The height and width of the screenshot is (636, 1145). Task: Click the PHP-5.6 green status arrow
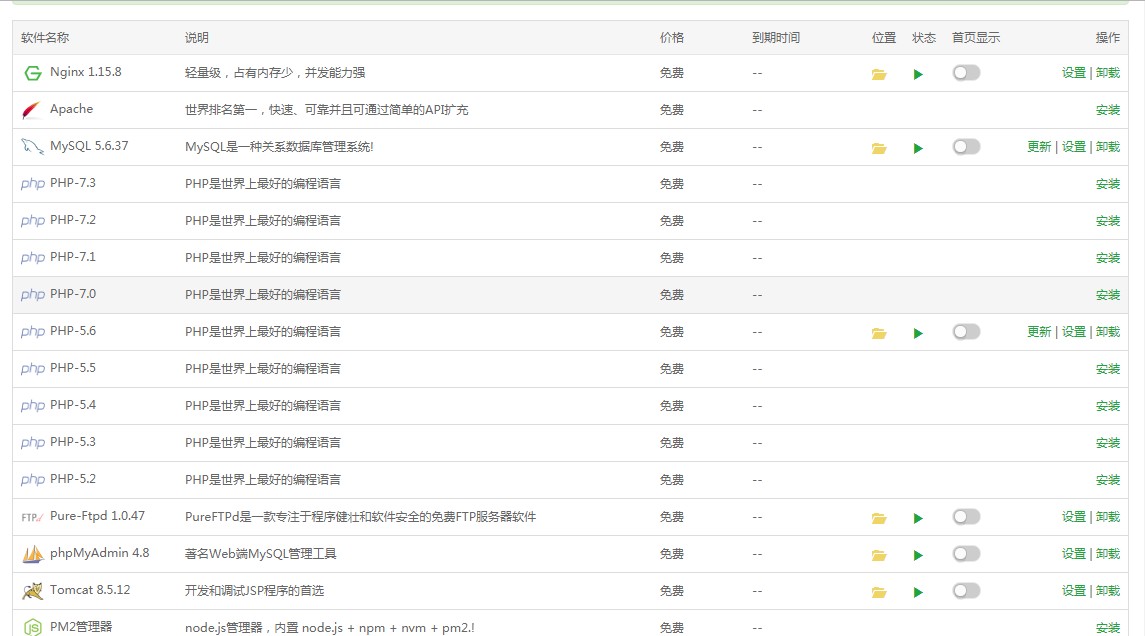click(918, 333)
